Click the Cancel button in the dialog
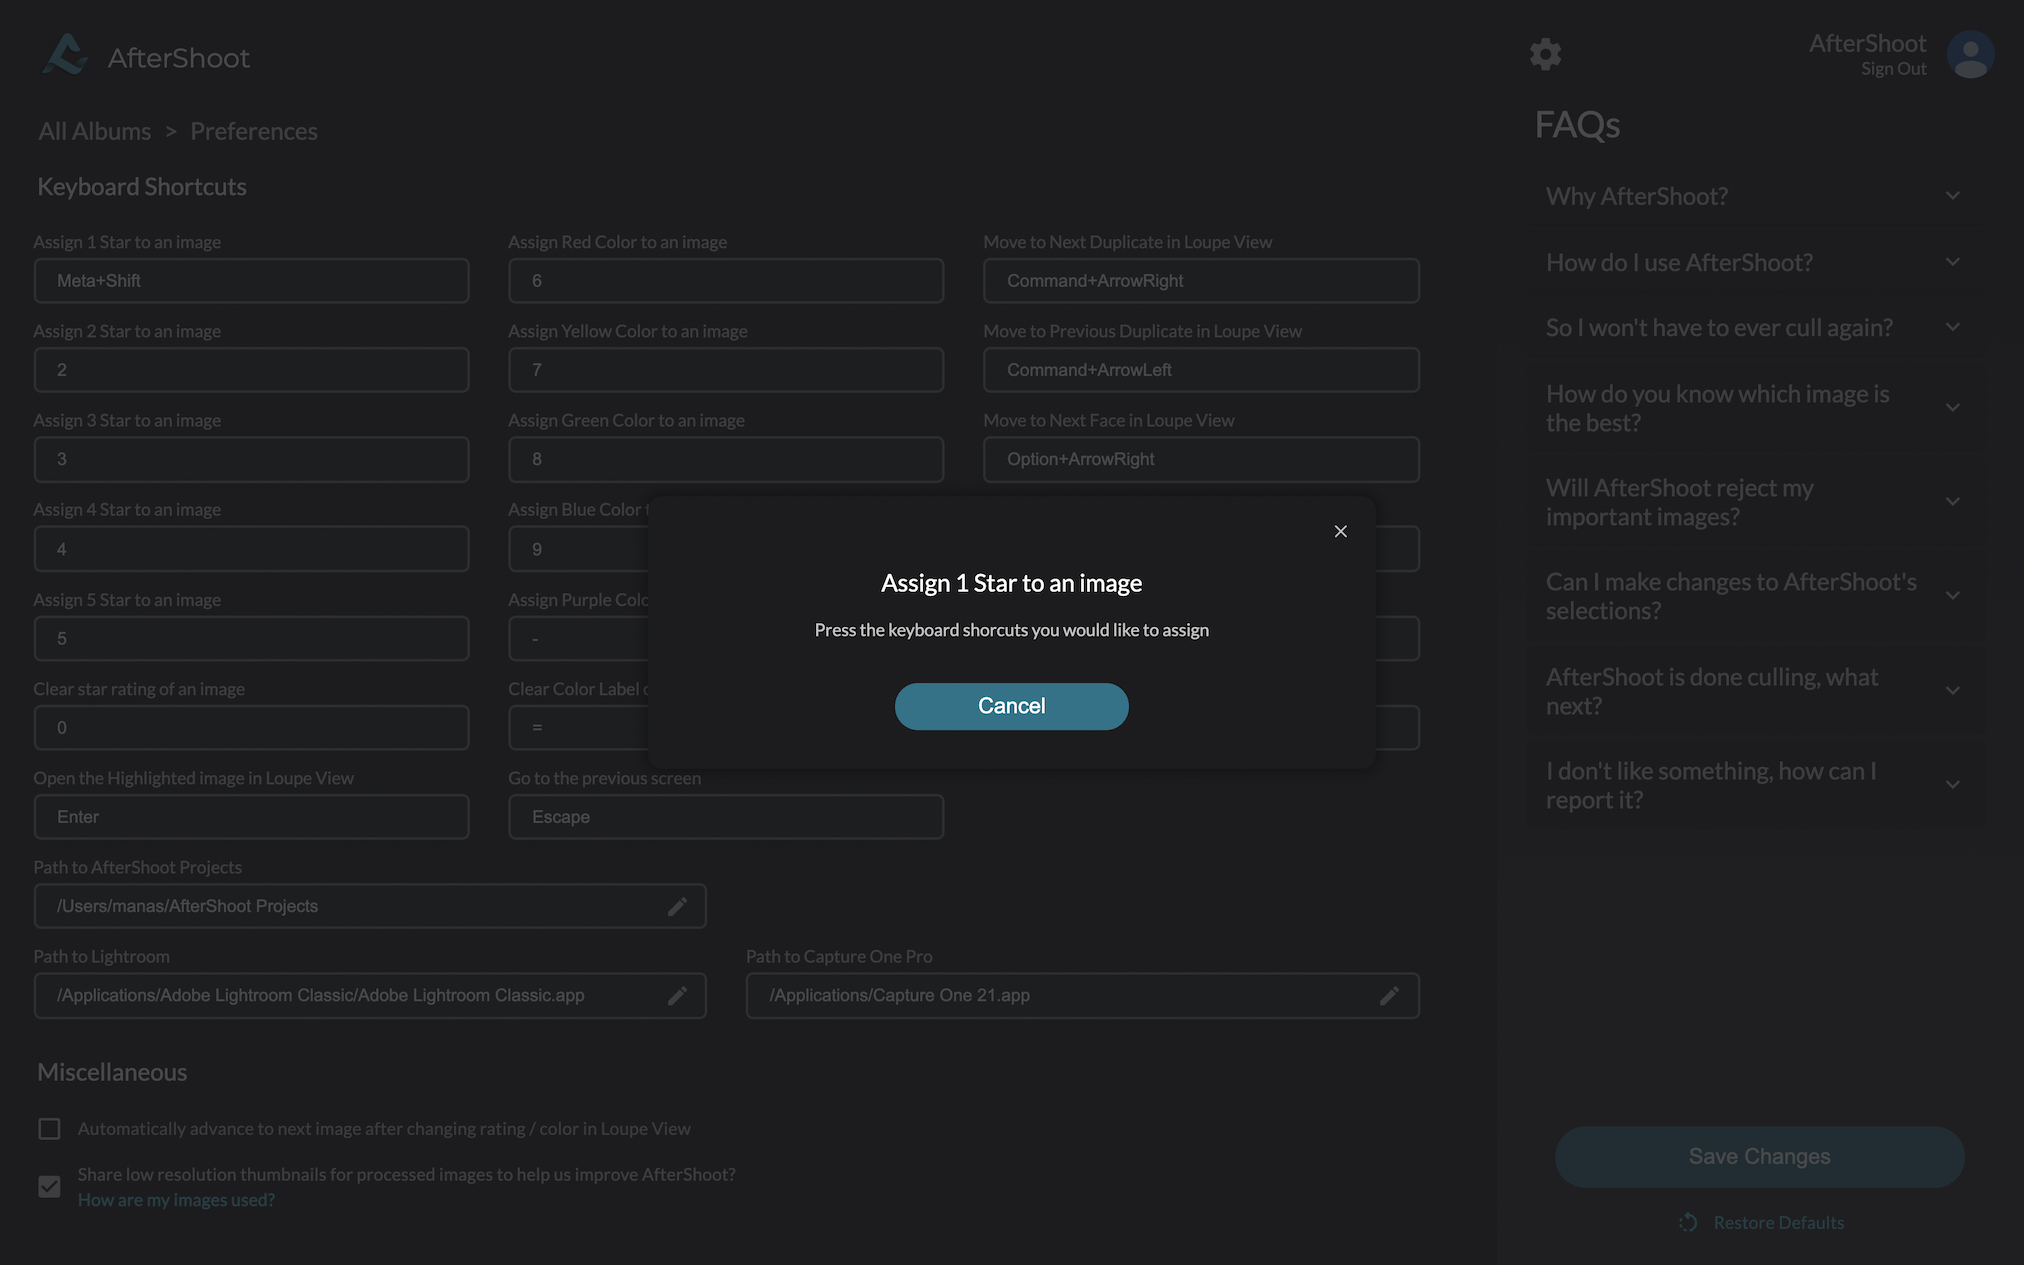 (1011, 705)
